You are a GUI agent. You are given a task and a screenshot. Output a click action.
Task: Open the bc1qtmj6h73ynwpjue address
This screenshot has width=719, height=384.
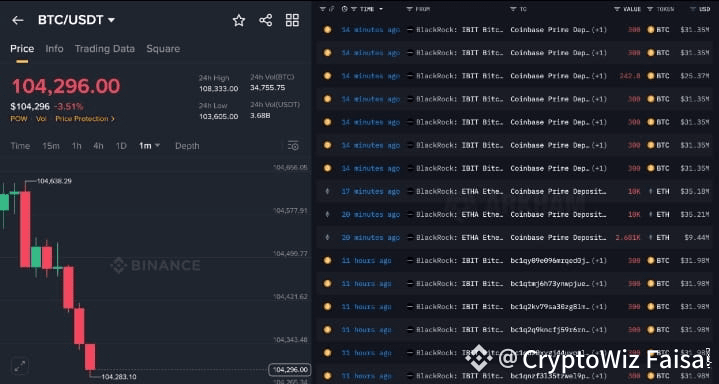[x=550, y=284]
